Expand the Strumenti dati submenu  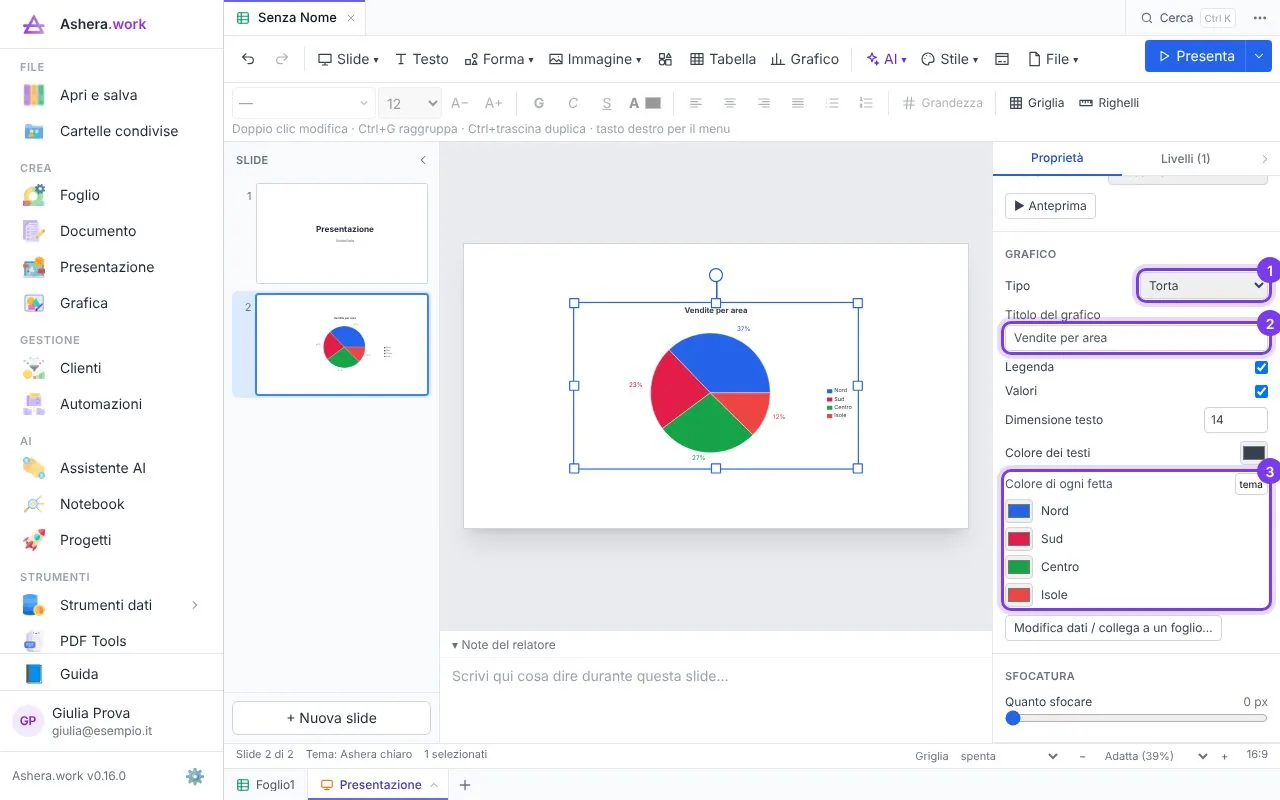click(x=195, y=605)
